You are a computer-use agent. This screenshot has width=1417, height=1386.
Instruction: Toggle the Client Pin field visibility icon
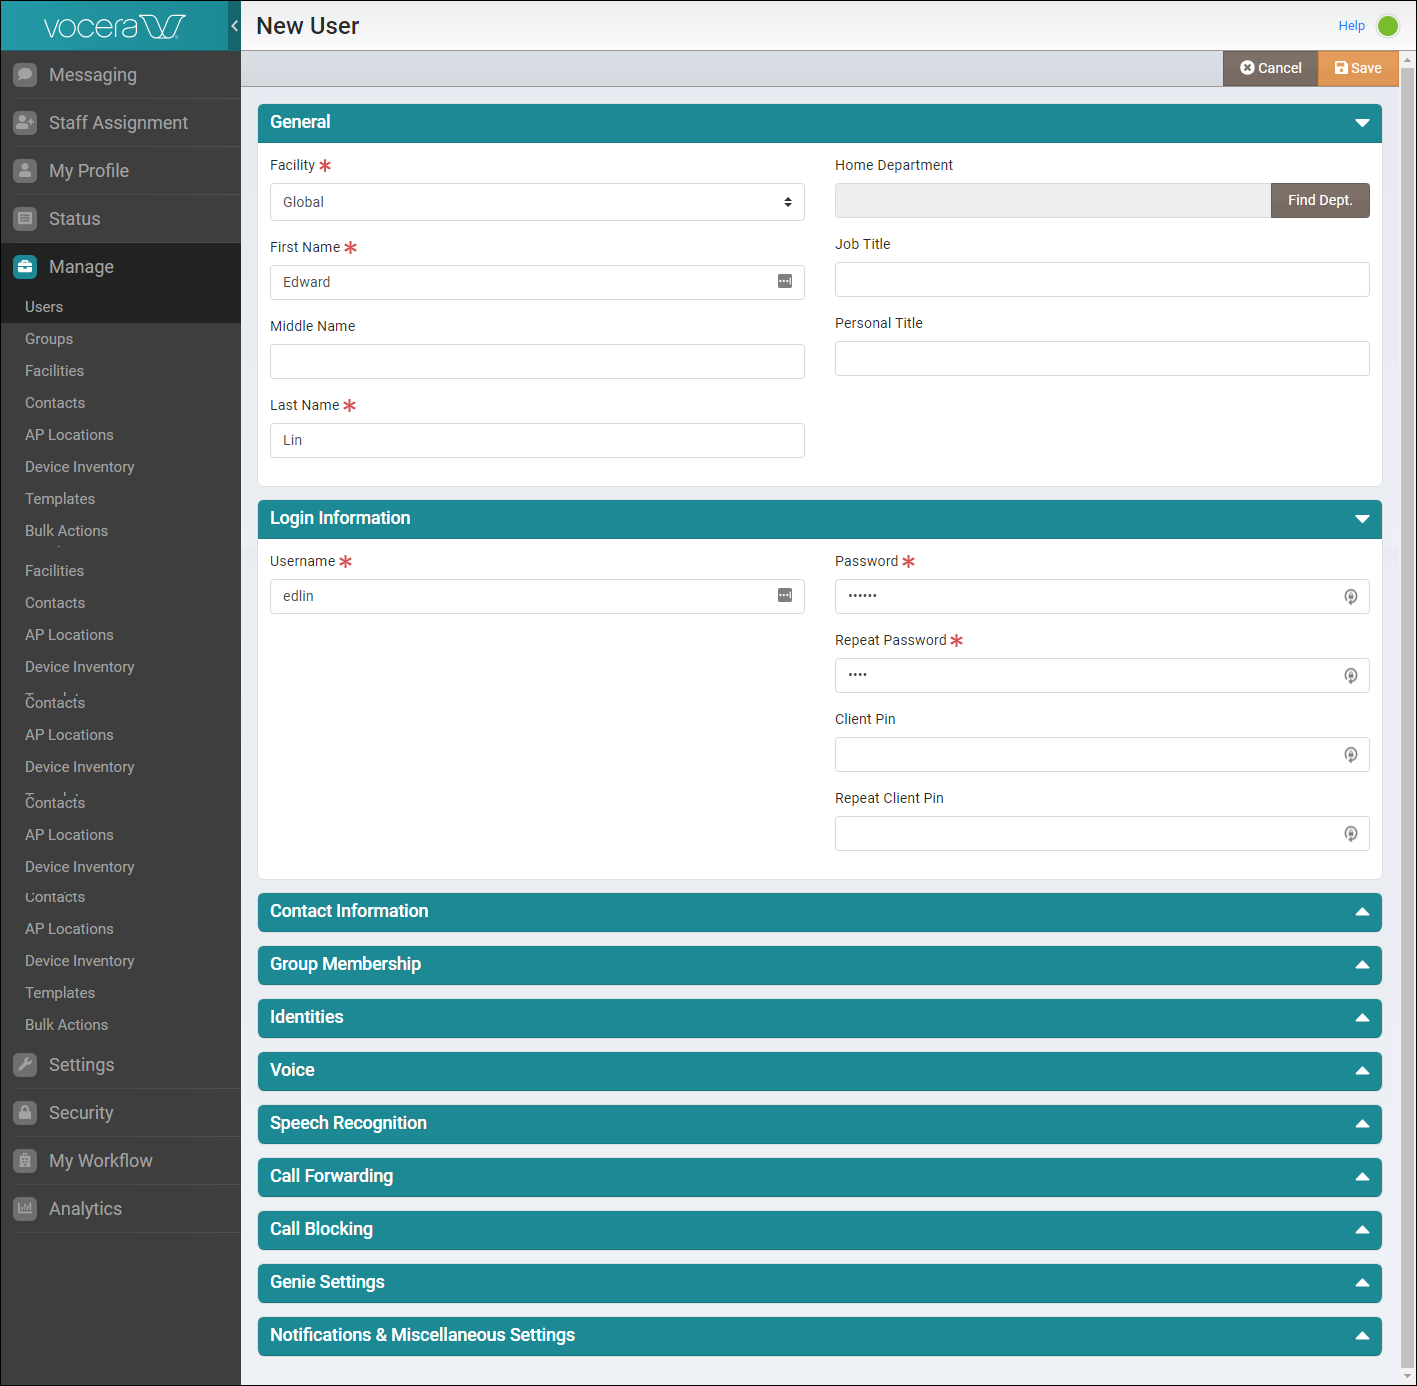1350,755
